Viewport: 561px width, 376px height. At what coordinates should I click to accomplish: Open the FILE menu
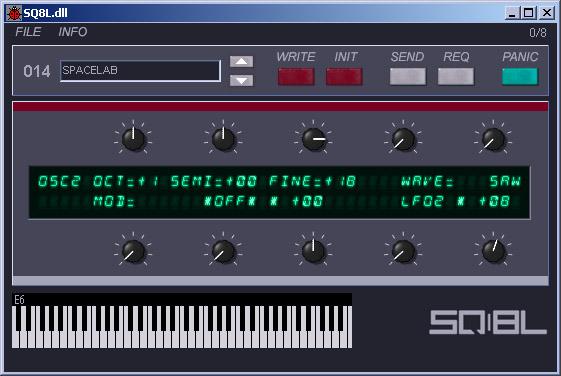pos(28,32)
